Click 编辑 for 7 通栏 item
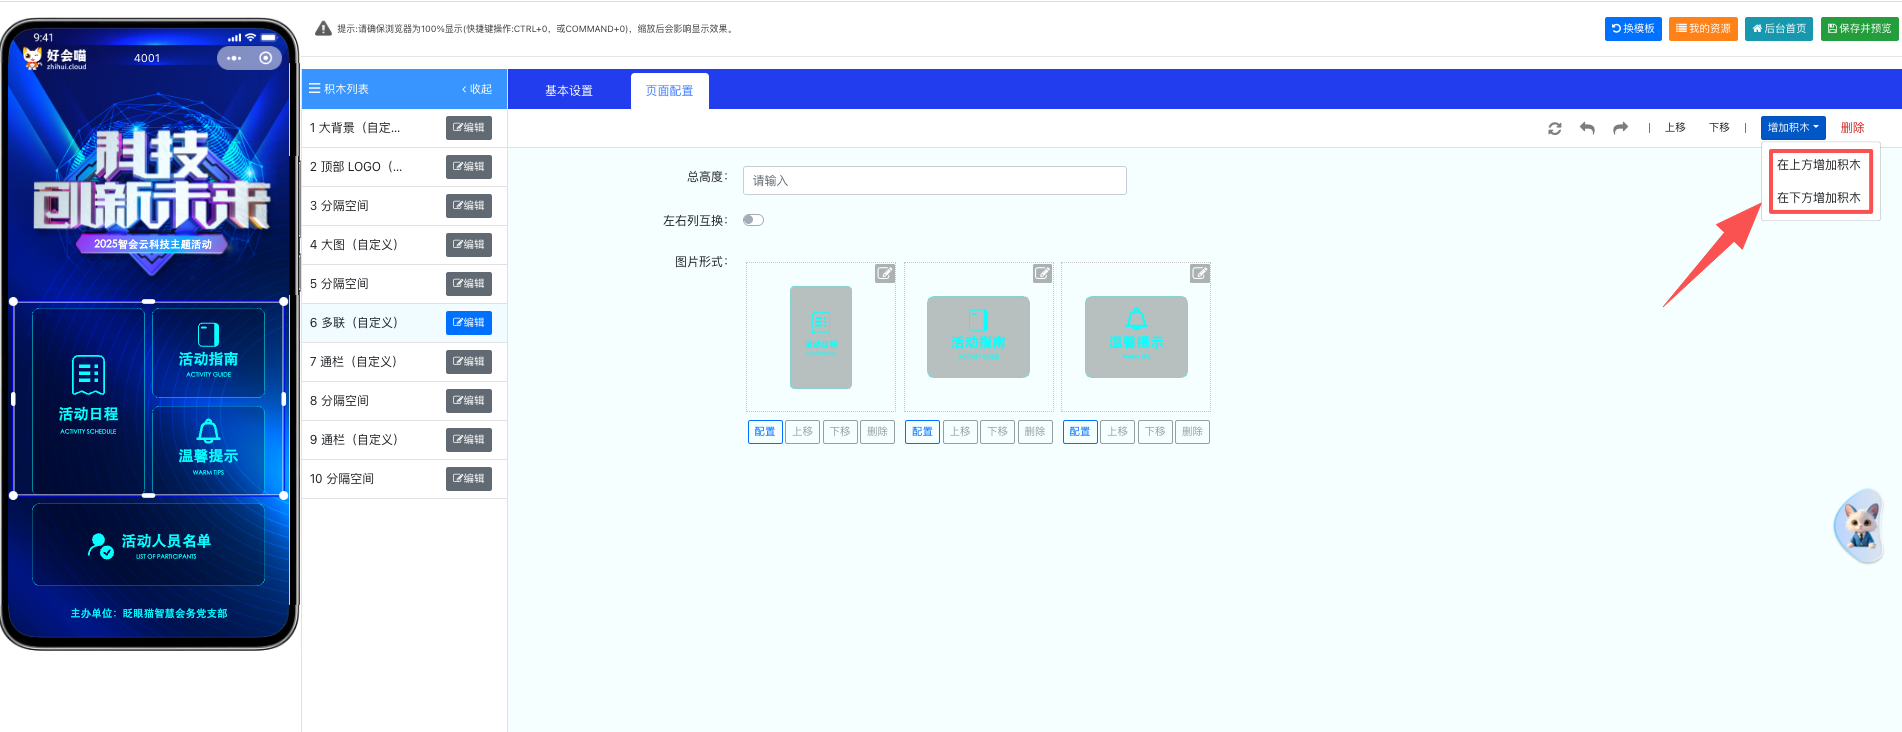1902x732 pixels. 468,362
